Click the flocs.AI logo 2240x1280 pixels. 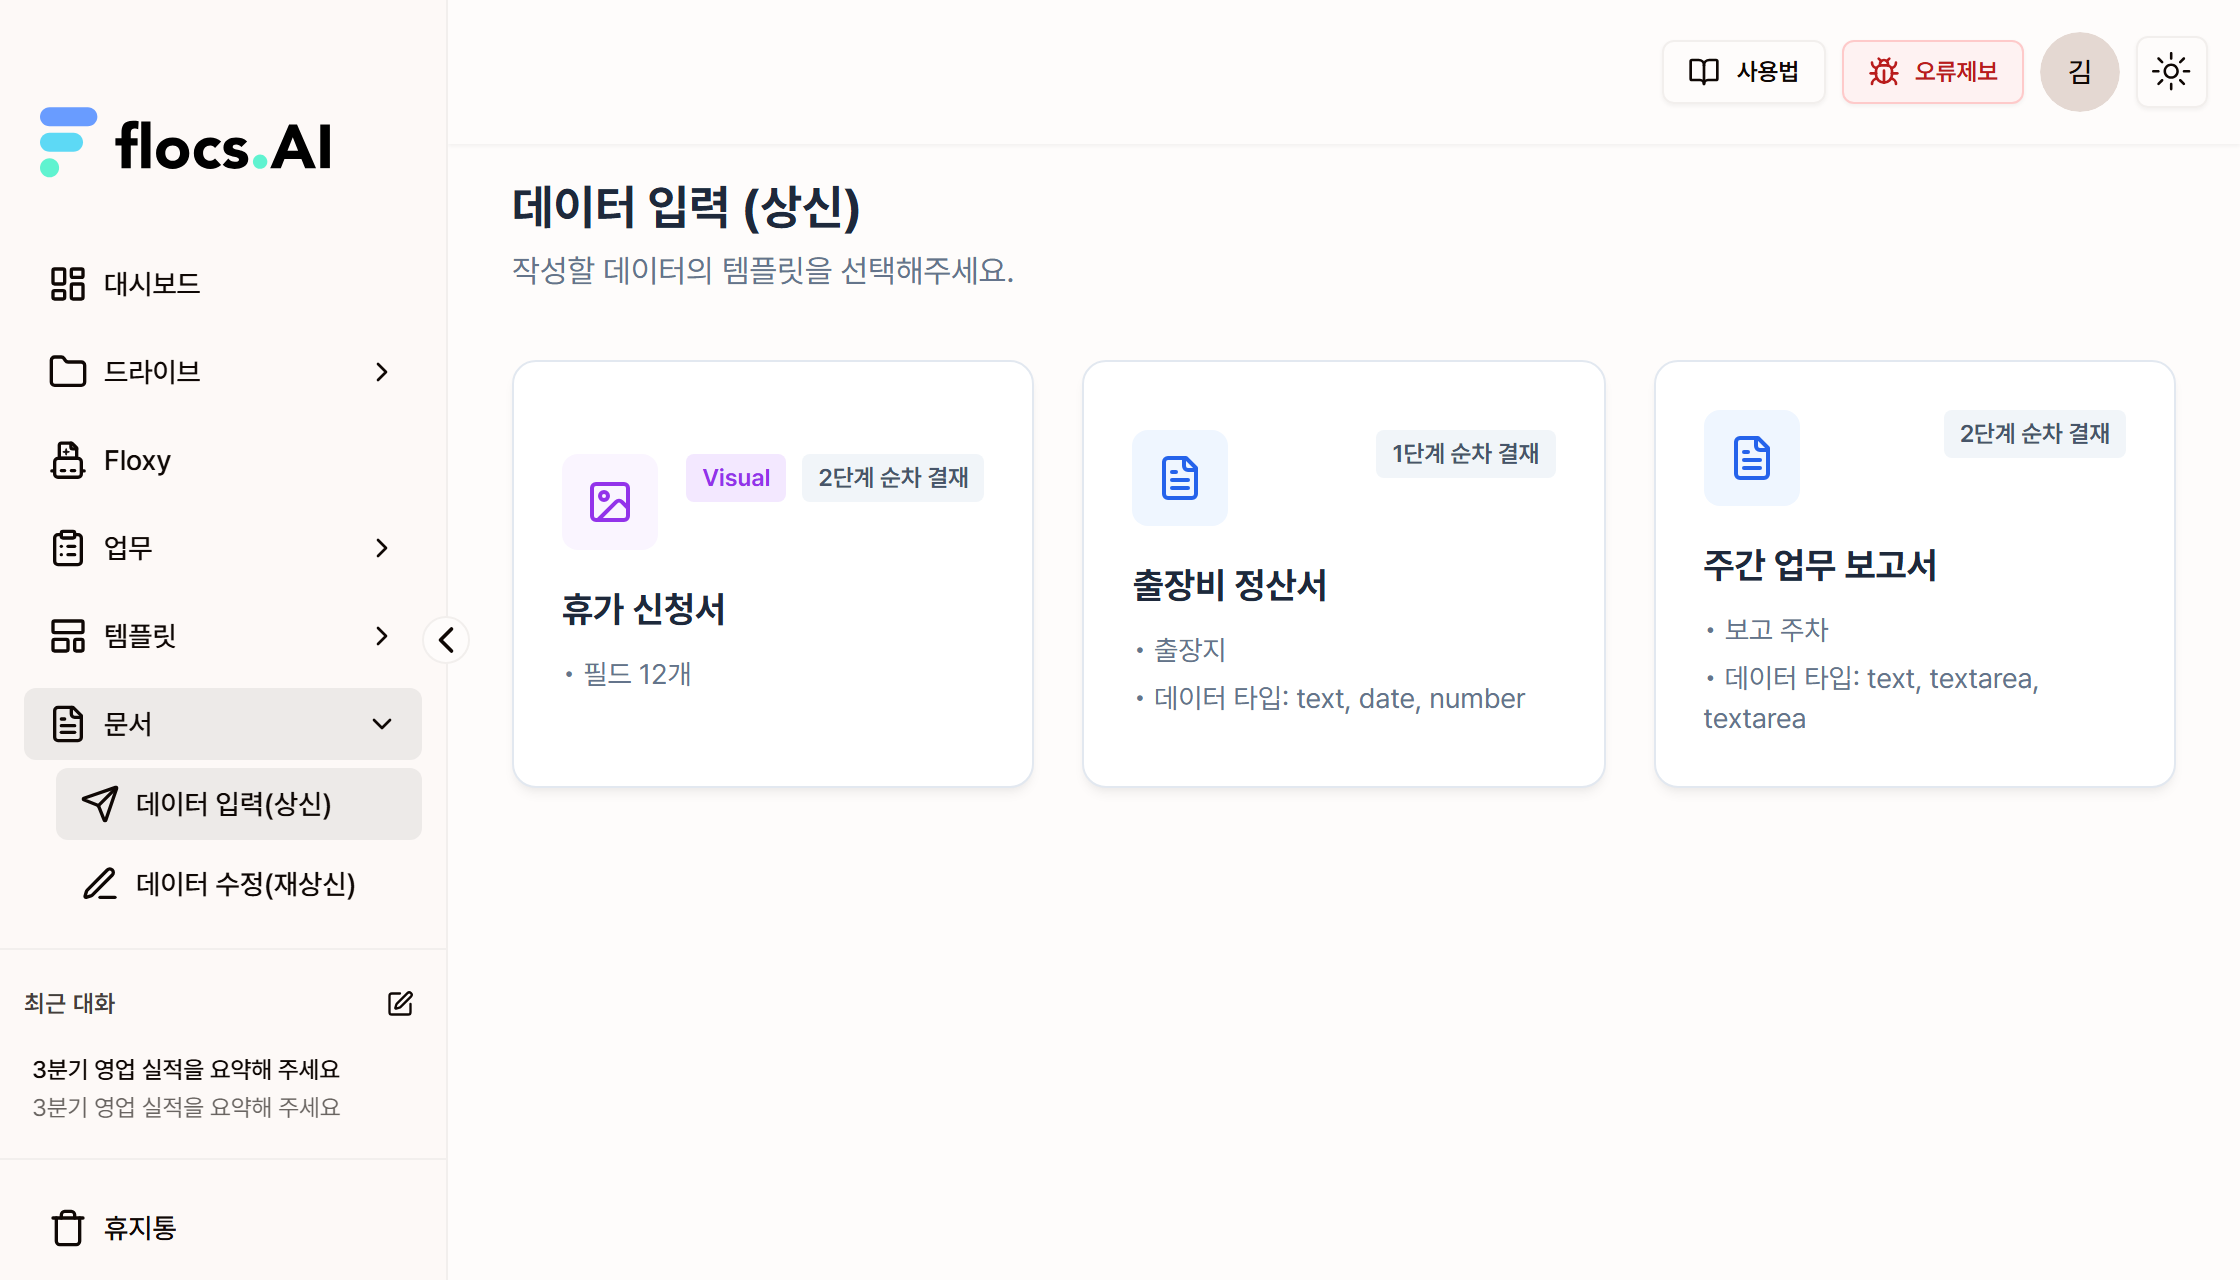pyautogui.click(x=185, y=143)
